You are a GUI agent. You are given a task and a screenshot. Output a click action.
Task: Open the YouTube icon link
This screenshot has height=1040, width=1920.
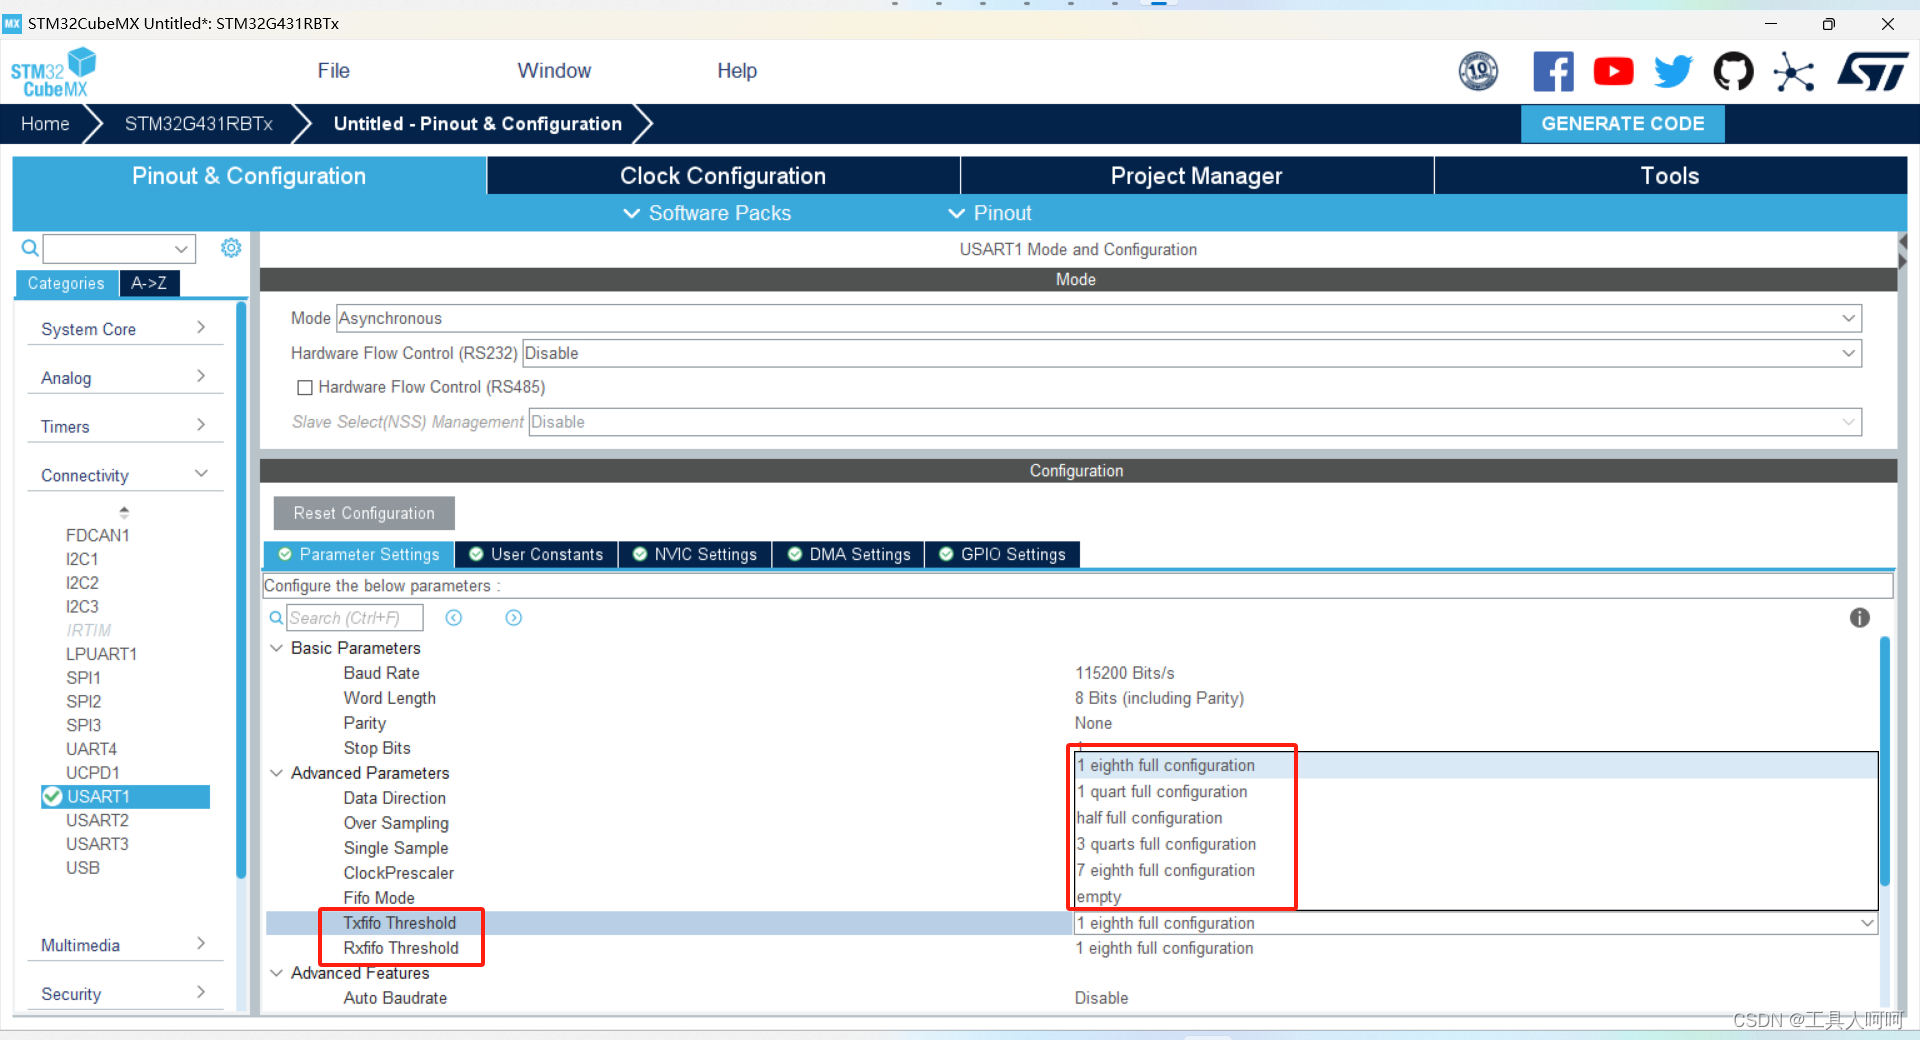tap(1613, 71)
